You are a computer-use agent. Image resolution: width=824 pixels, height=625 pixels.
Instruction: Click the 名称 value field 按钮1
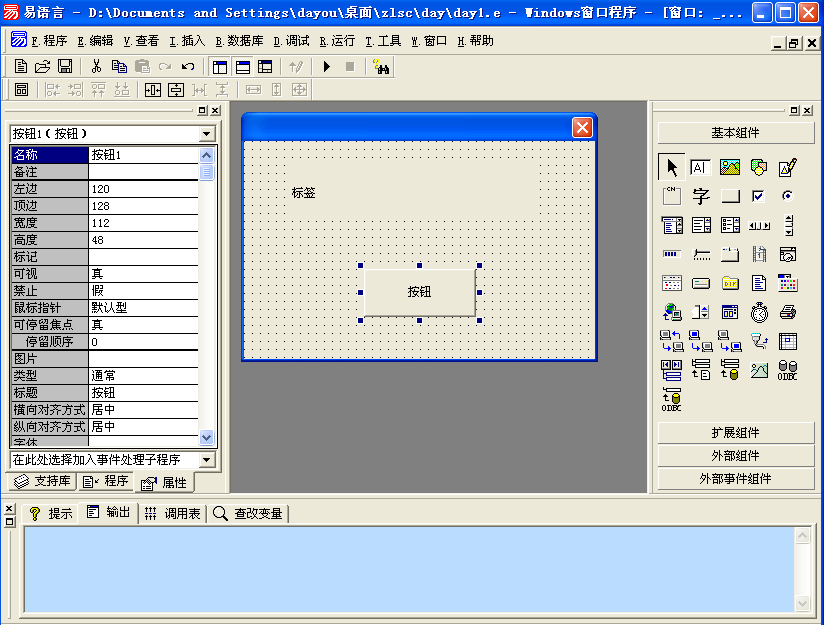point(143,155)
